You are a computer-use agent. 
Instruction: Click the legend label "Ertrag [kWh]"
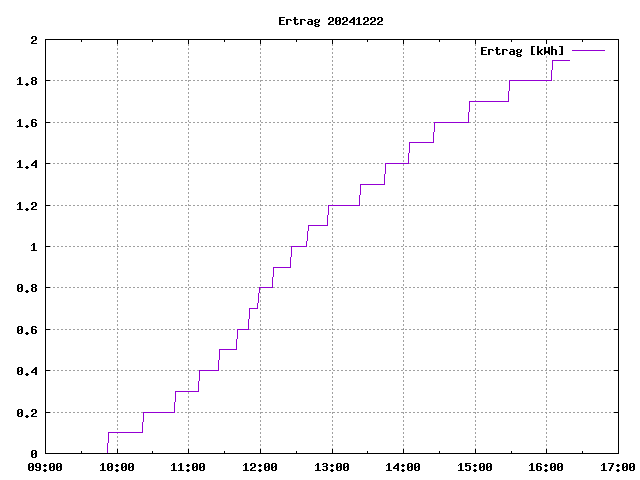522,50
